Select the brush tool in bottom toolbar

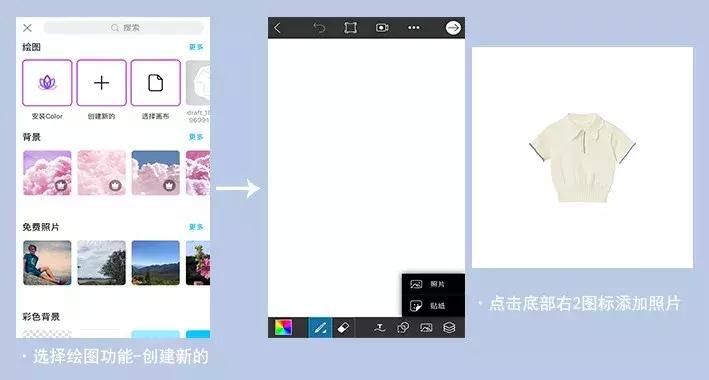pyautogui.click(x=320, y=328)
